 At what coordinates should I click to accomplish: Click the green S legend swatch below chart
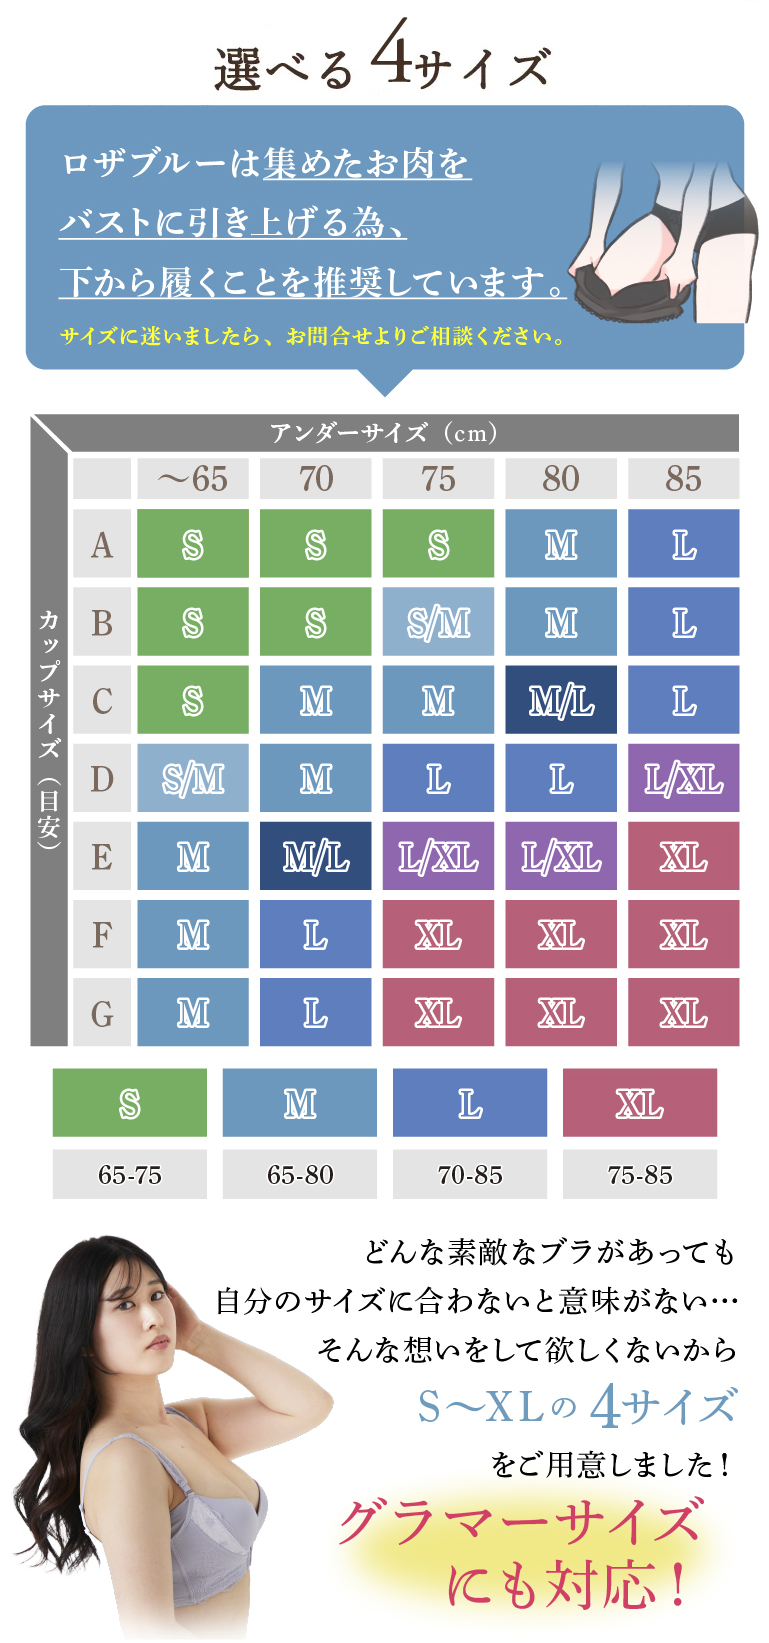[x=129, y=1102]
